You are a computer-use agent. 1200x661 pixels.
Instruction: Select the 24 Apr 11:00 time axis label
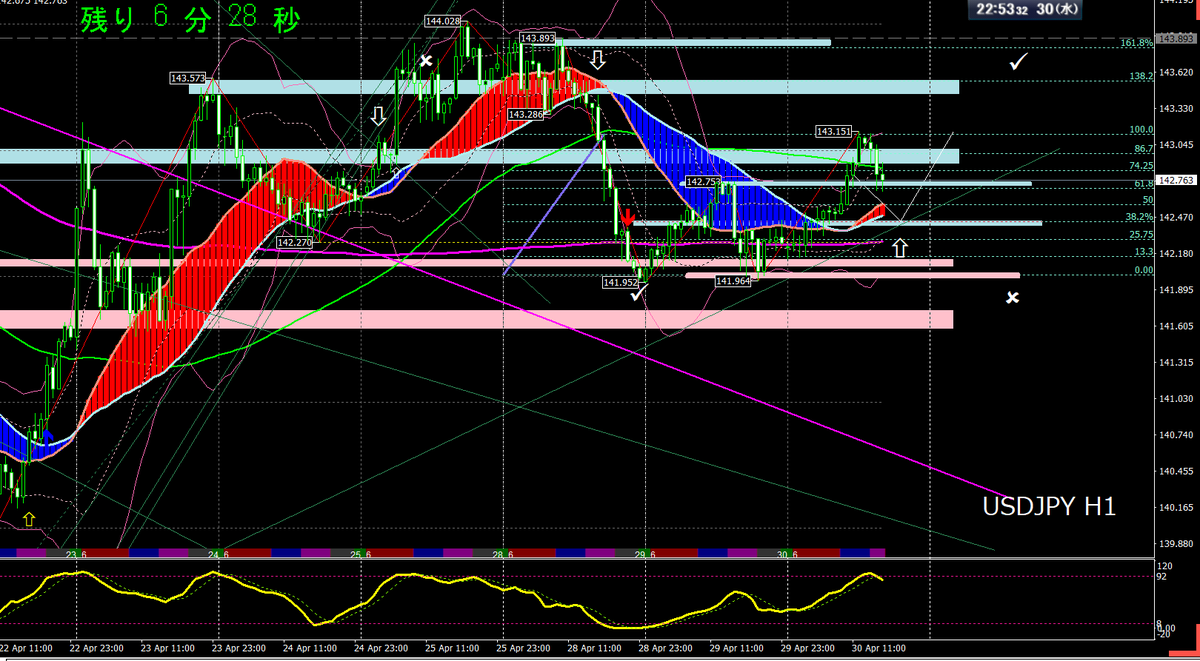click(x=312, y=648)
